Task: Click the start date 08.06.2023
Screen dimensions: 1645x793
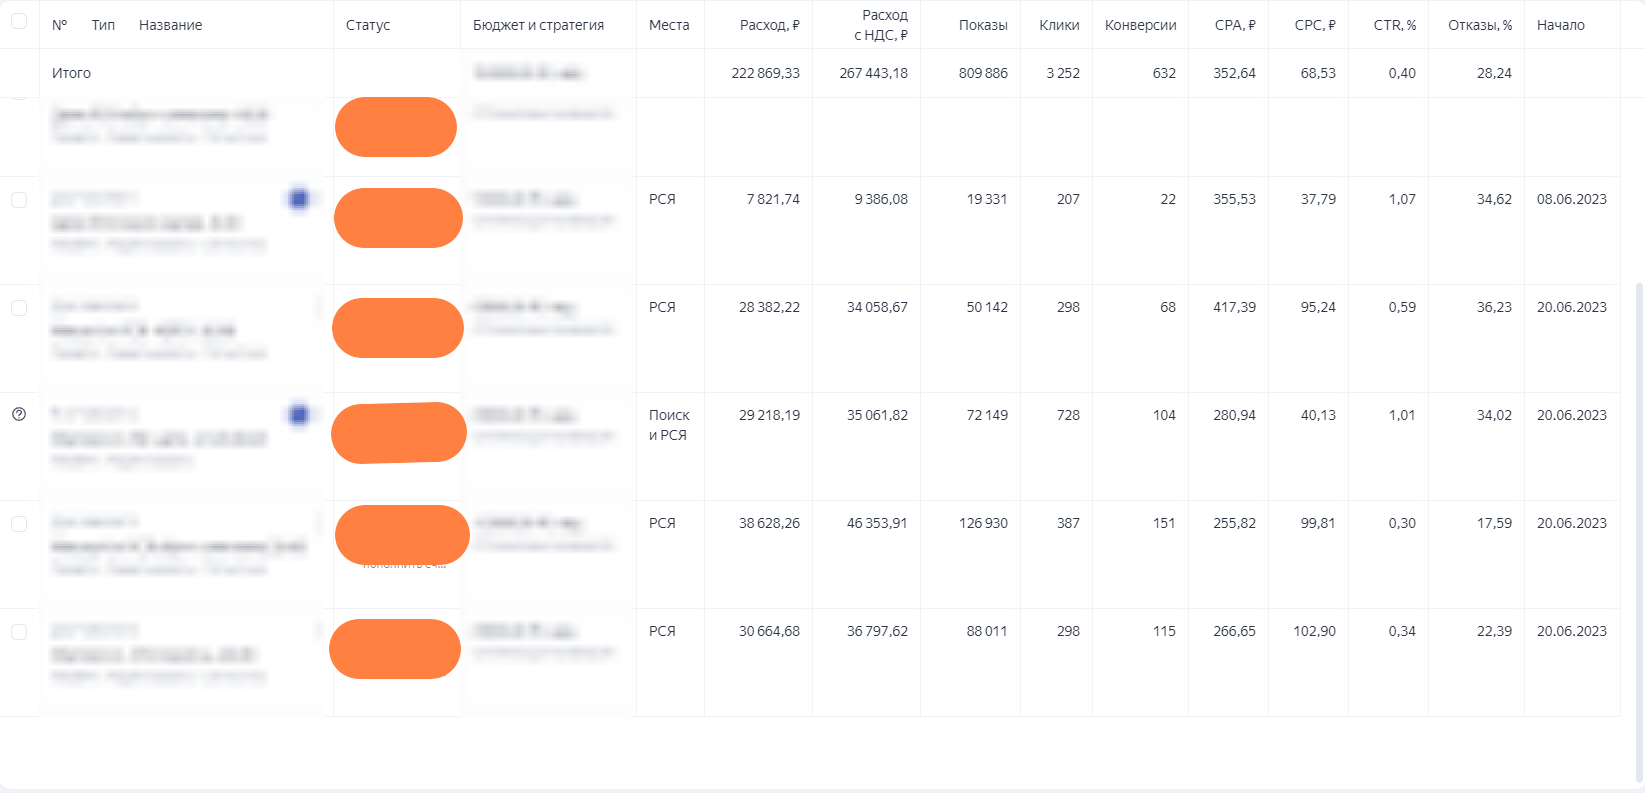Action: point(1572,199)
